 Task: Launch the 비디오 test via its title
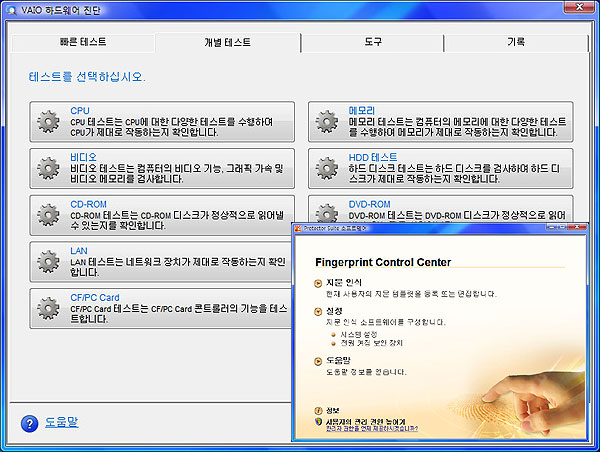(83, 157)
